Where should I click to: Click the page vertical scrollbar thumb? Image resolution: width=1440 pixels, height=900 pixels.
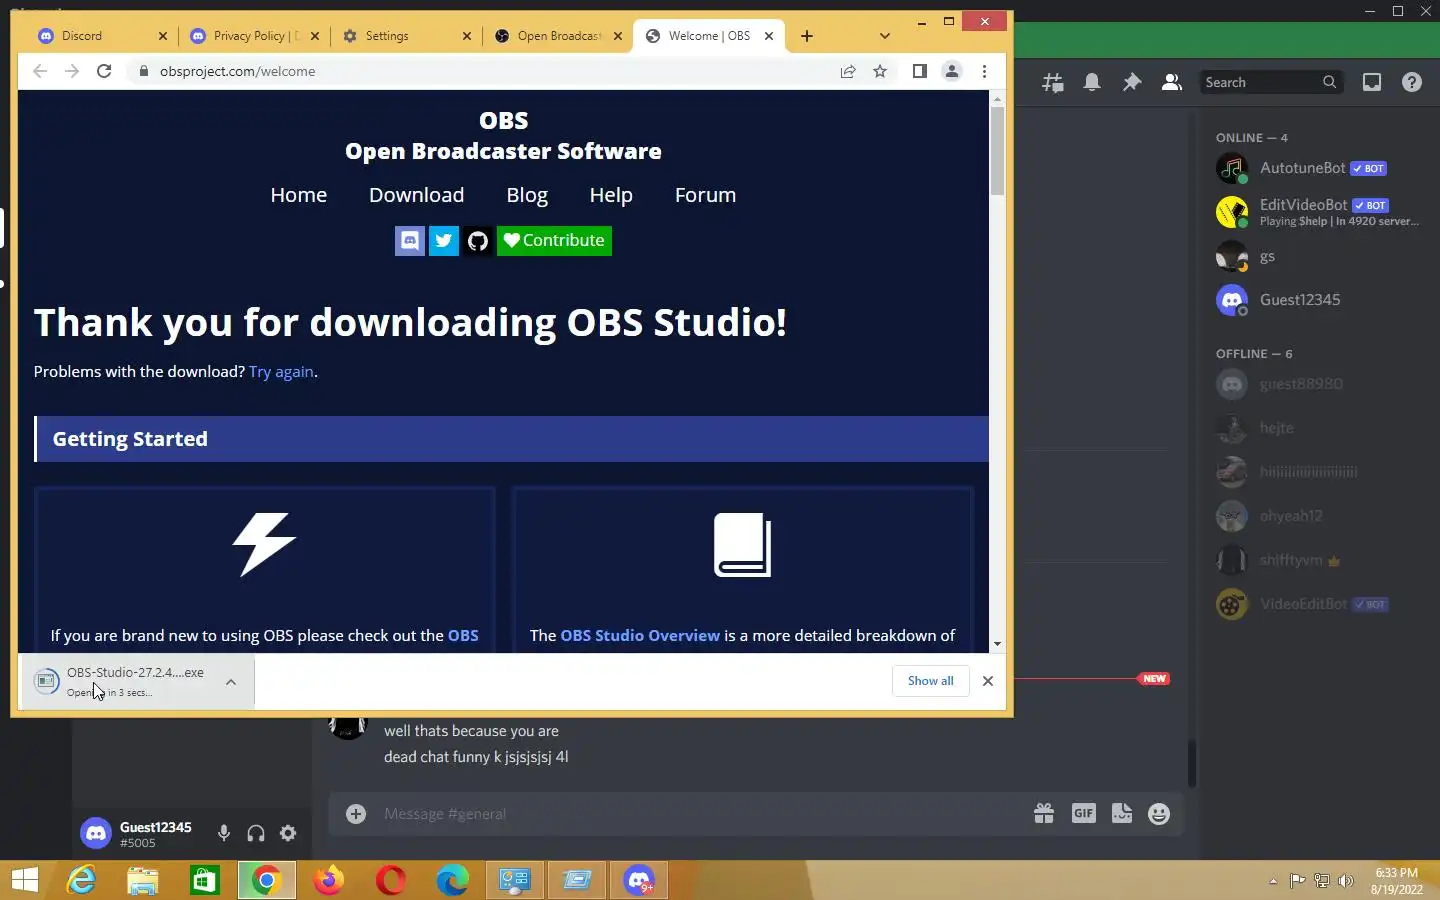point(997,150)
